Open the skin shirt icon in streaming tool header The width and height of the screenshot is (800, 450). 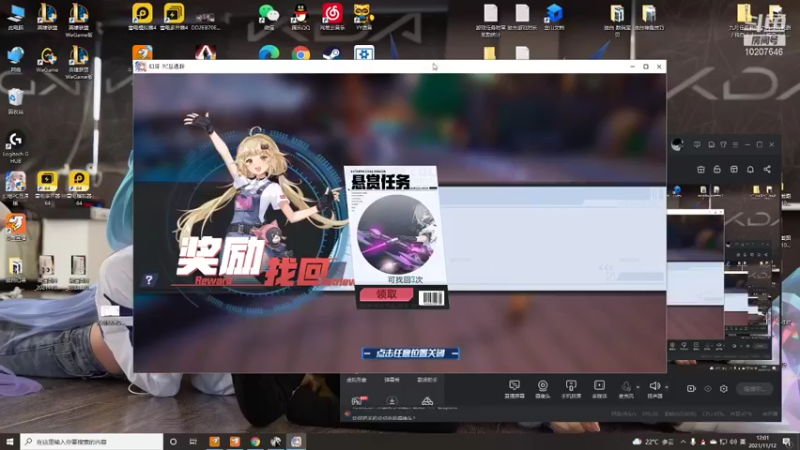[x=723, y=145]
